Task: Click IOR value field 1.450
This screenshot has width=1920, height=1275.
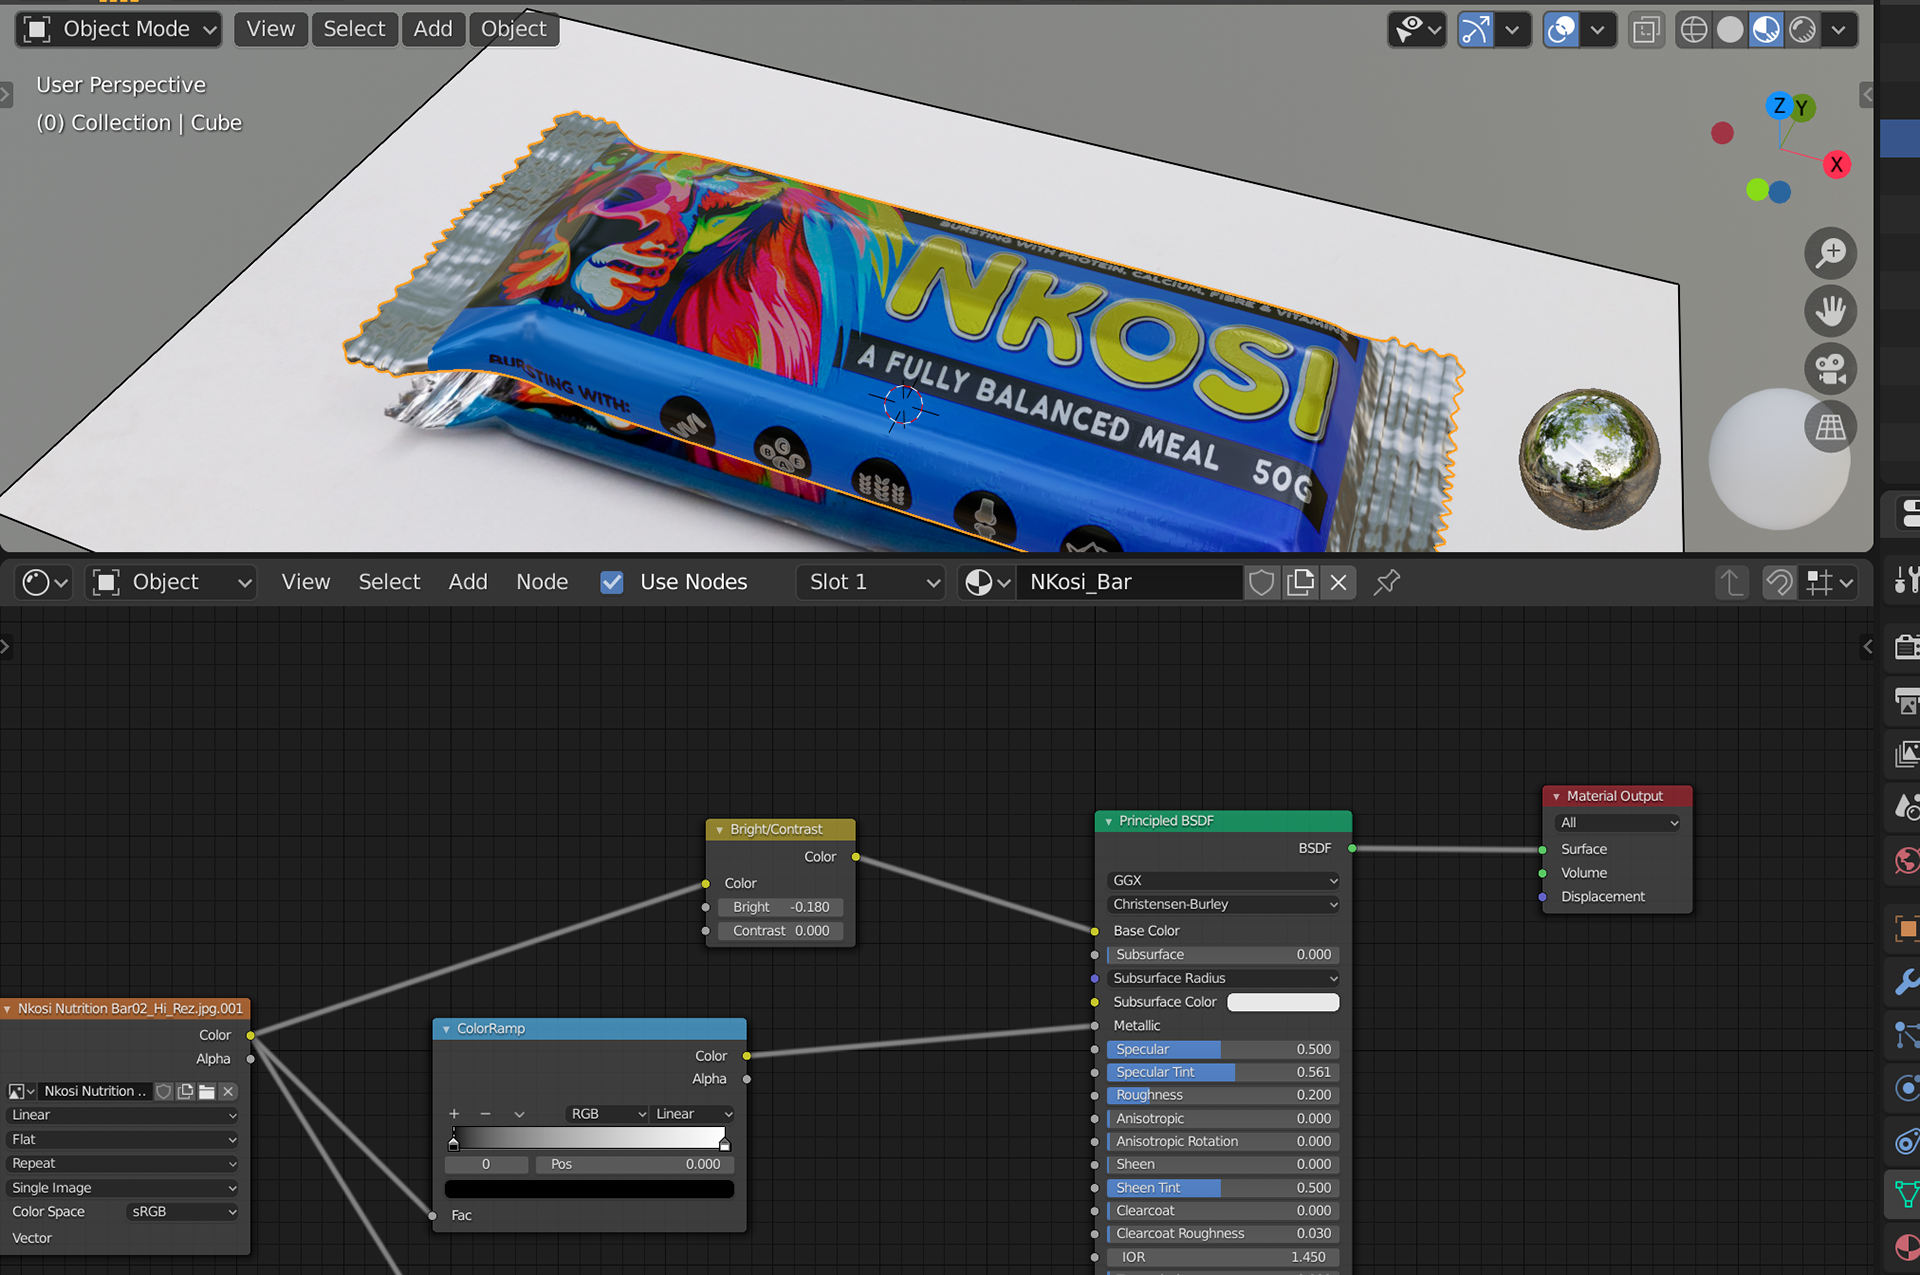Action: coord(1223,1257)
